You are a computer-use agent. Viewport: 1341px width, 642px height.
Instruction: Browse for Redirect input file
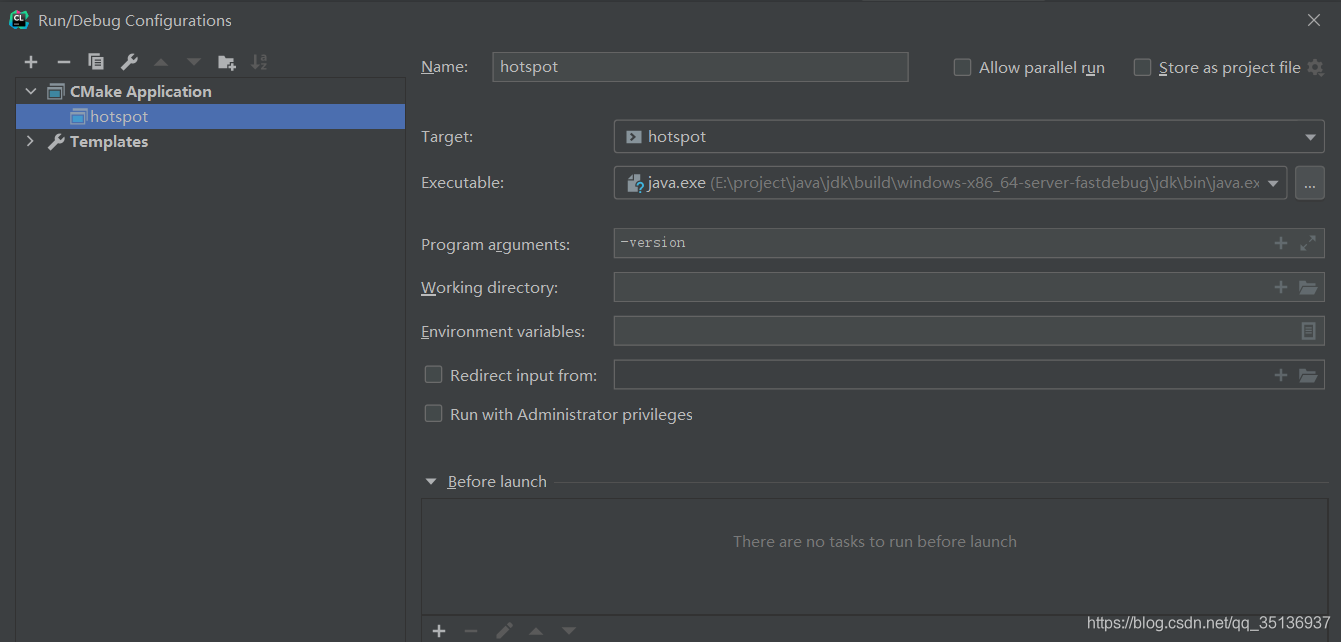[1308, 375]
